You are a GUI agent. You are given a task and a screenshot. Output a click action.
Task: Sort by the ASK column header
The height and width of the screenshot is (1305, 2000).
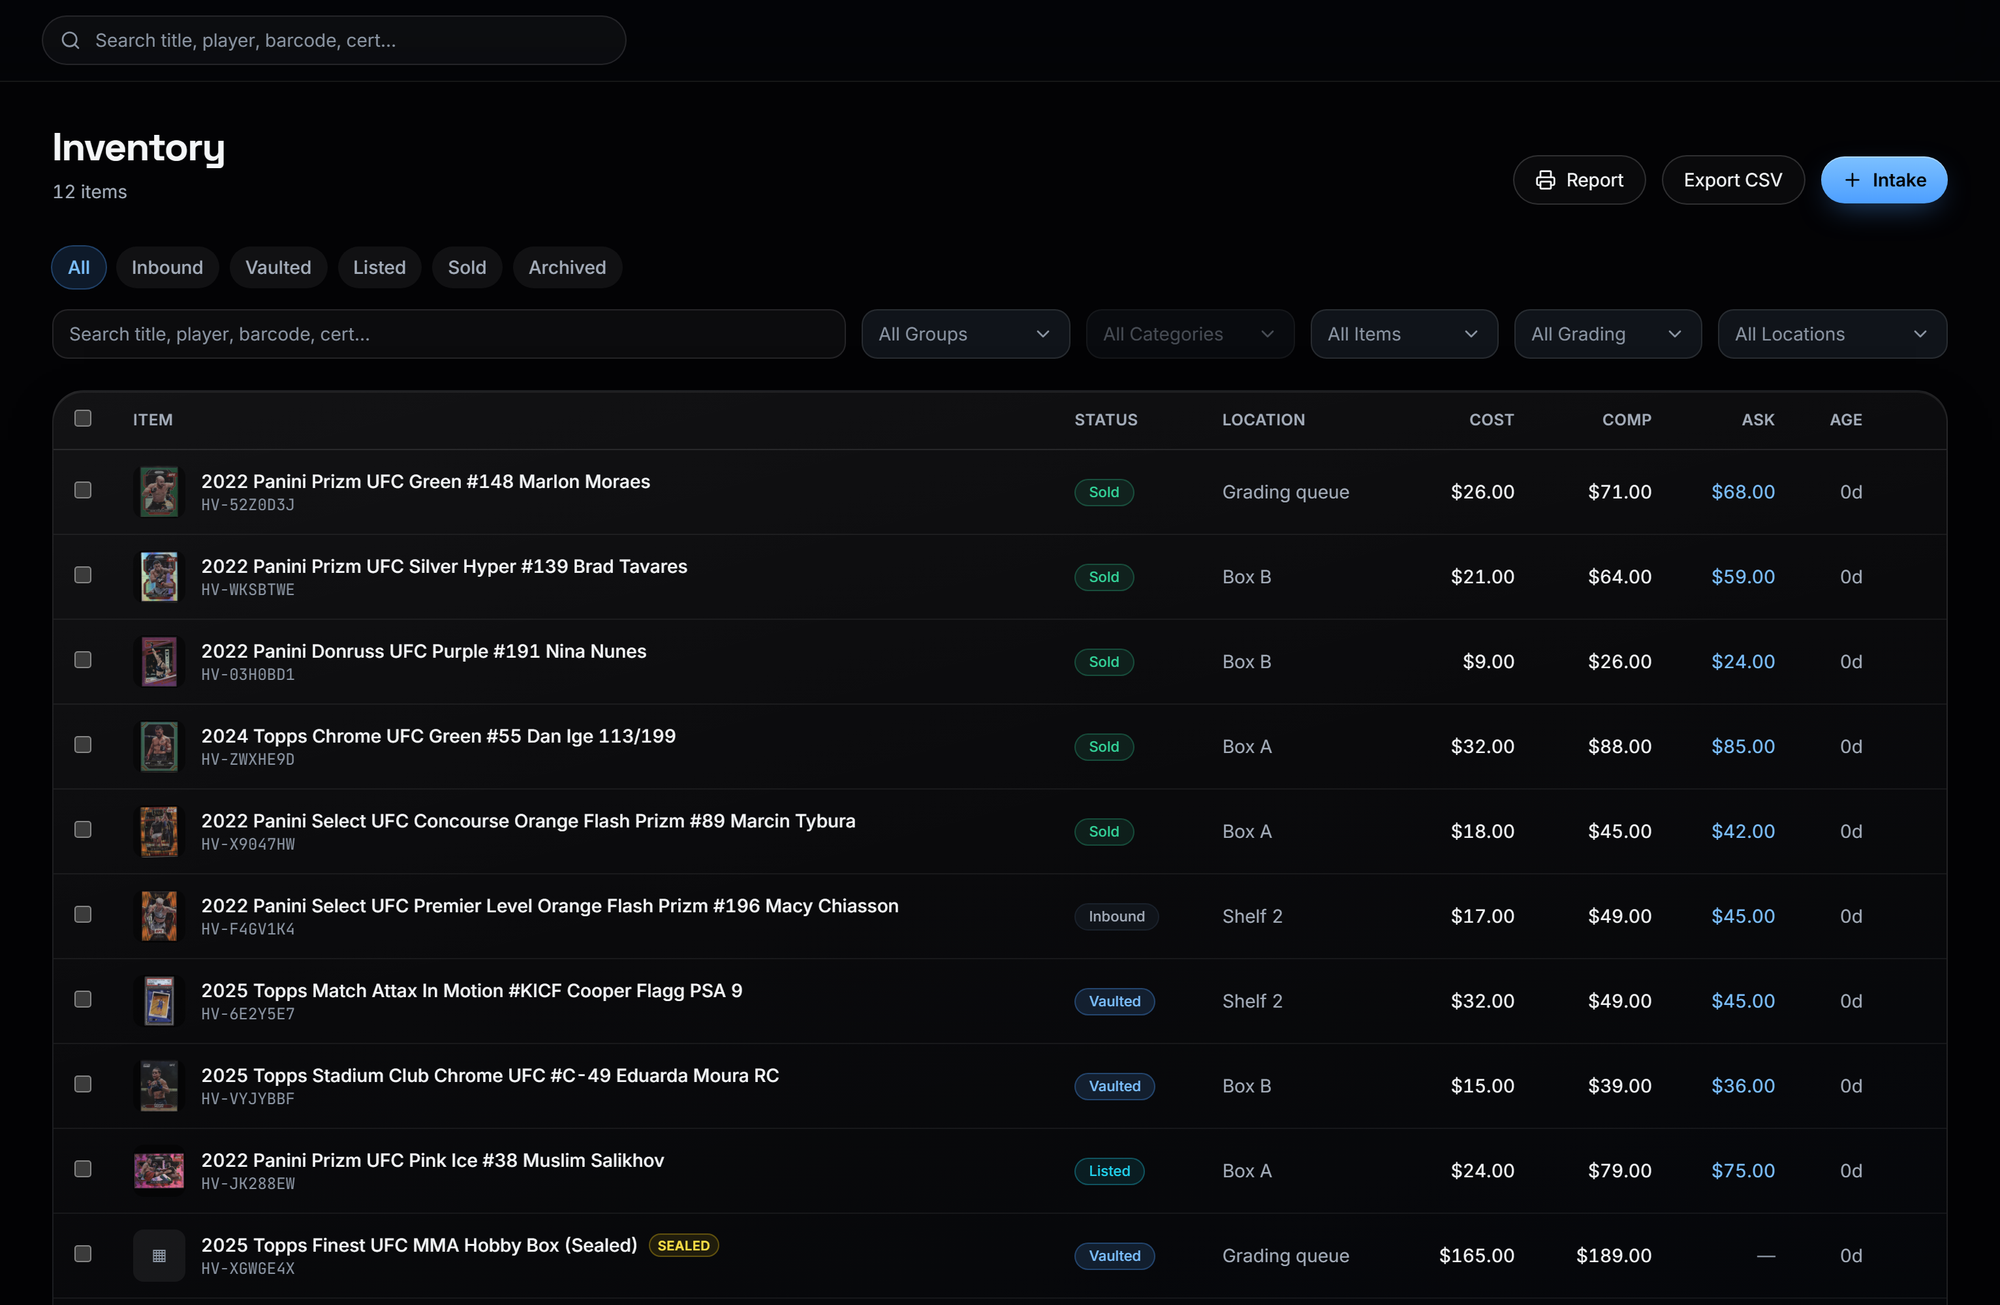1758,420
